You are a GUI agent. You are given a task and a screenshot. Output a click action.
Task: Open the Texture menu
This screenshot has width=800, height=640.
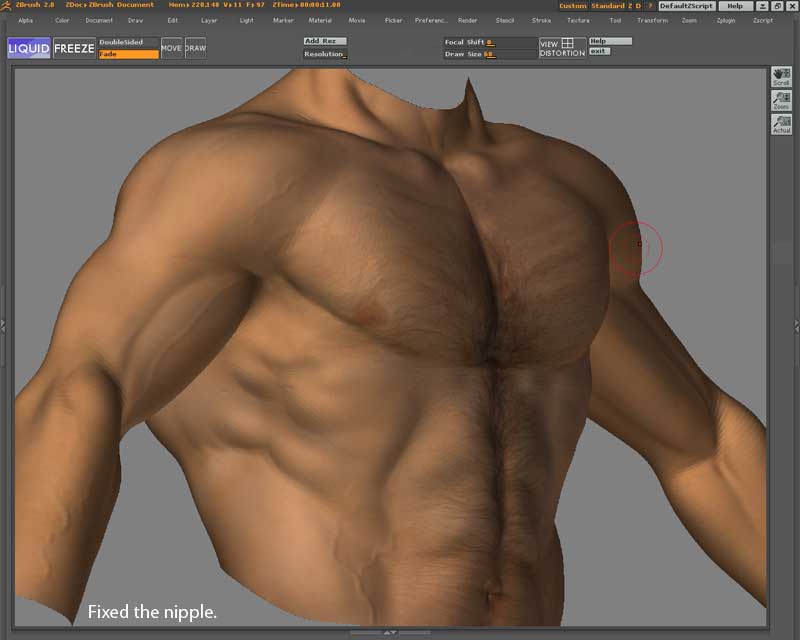coord(579,20)
